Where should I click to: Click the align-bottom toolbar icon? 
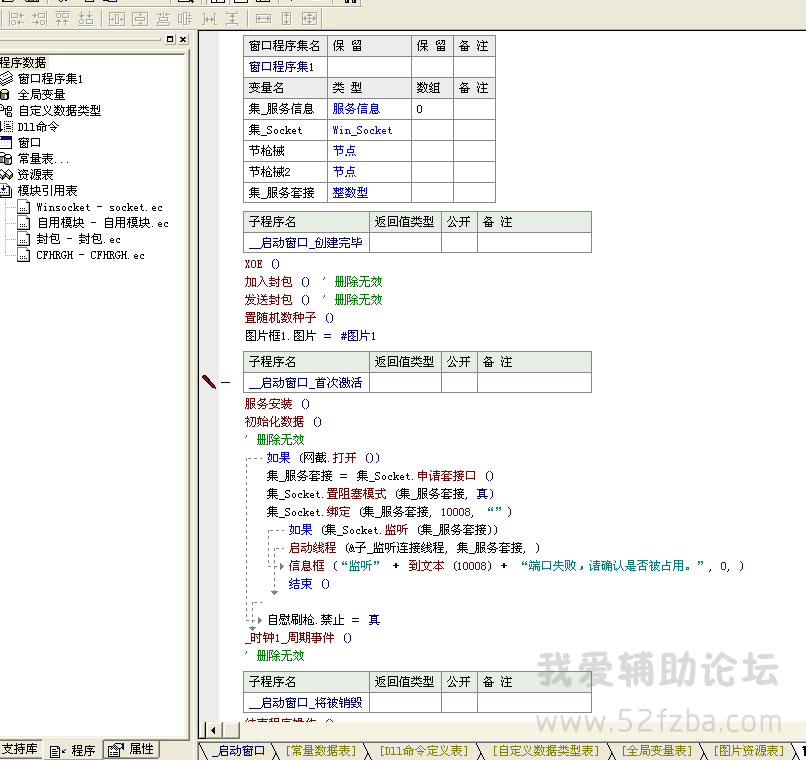pos(86,19)
